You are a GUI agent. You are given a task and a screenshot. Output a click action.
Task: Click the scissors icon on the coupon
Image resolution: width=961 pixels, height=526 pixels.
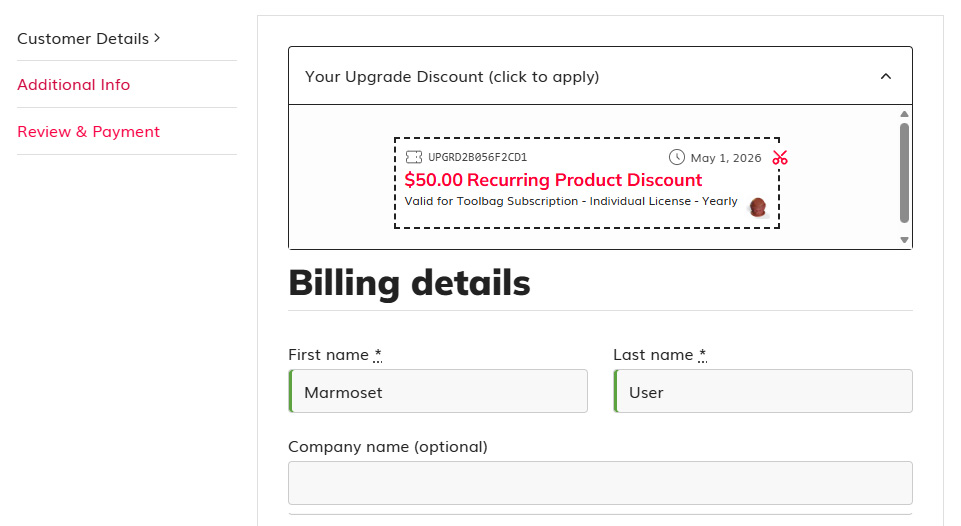point(781,158)
